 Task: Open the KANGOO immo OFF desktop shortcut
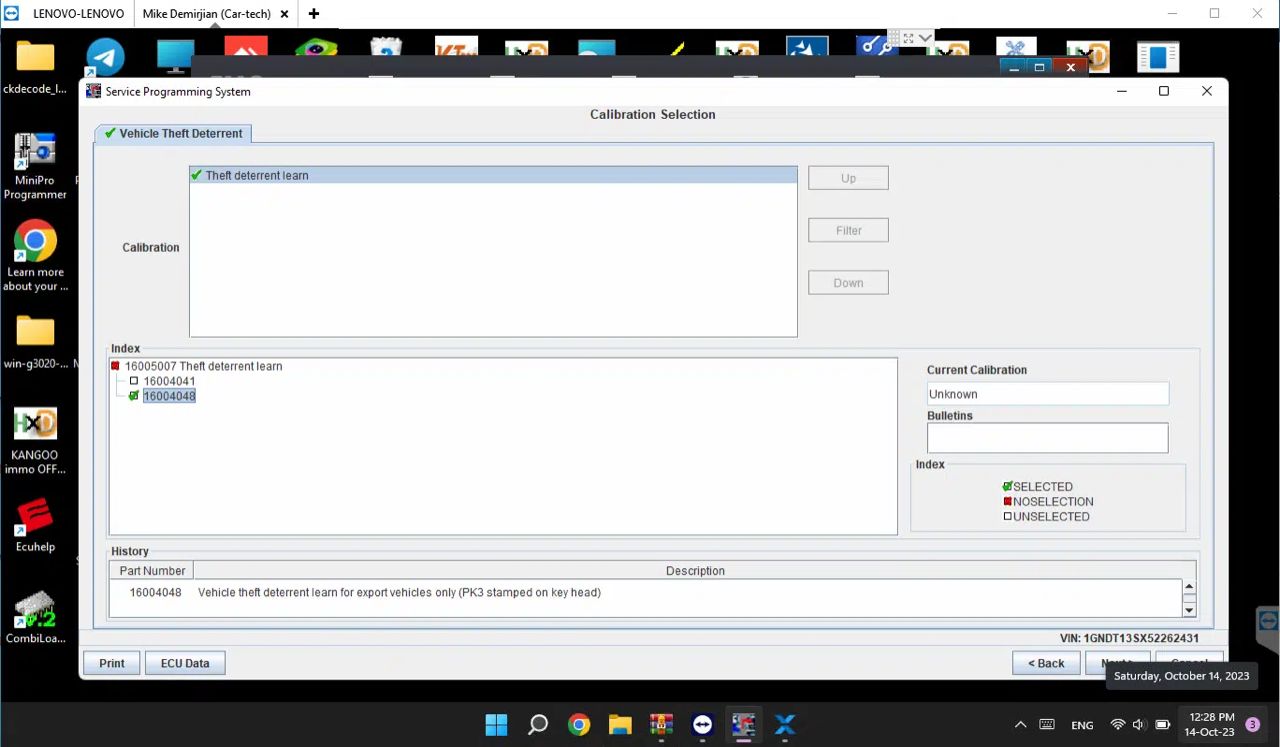pos(35,425)
